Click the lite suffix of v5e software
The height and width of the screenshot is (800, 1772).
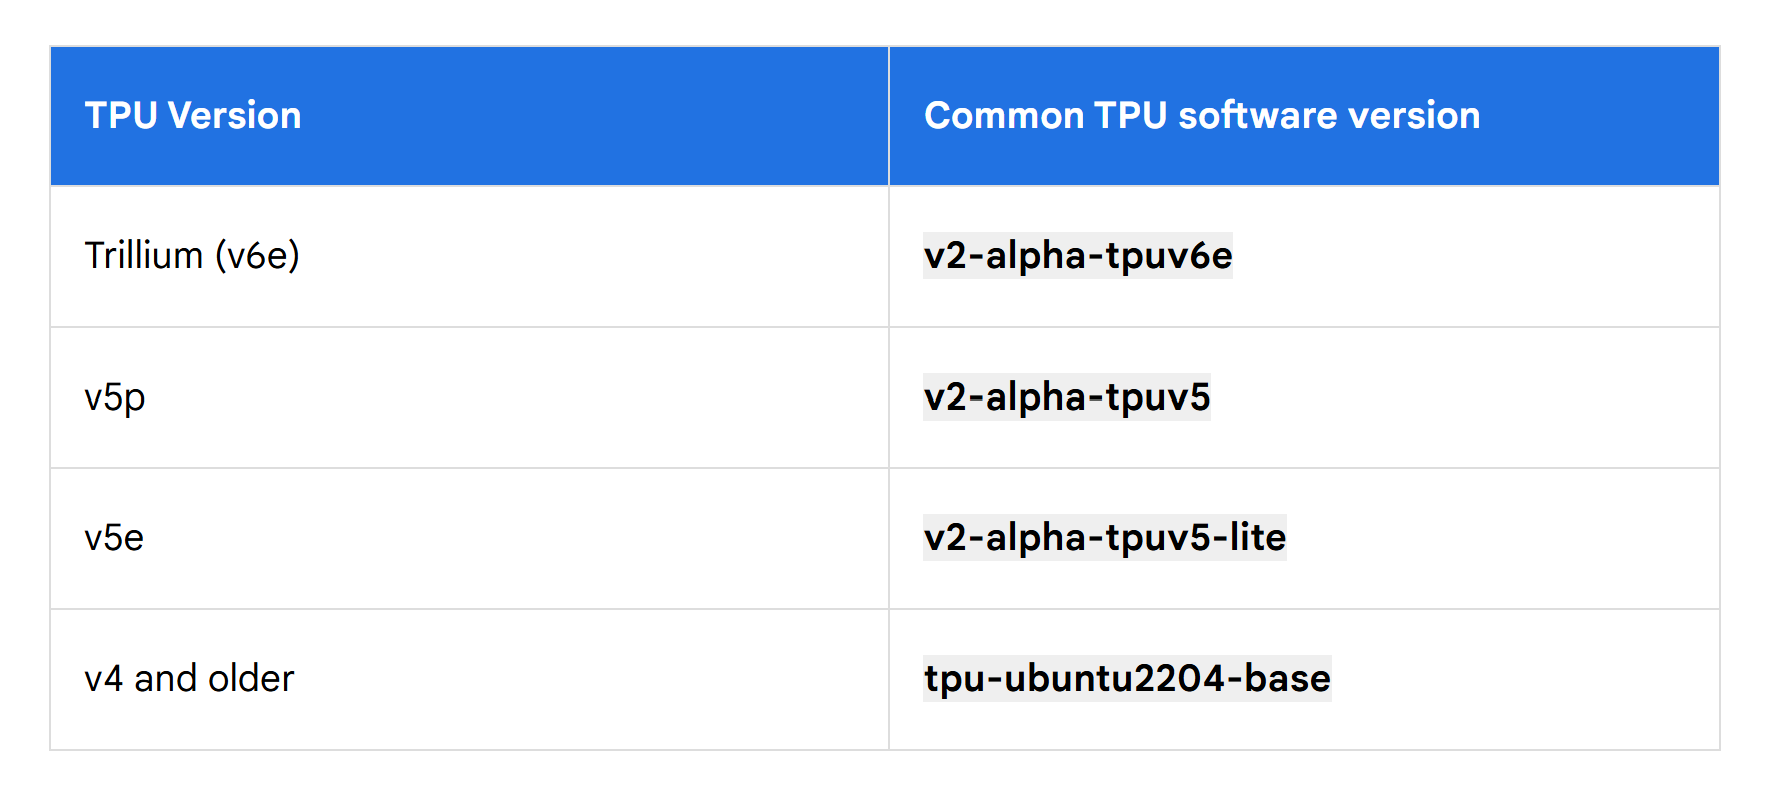pyautogui.click(x=1258, y=538)
